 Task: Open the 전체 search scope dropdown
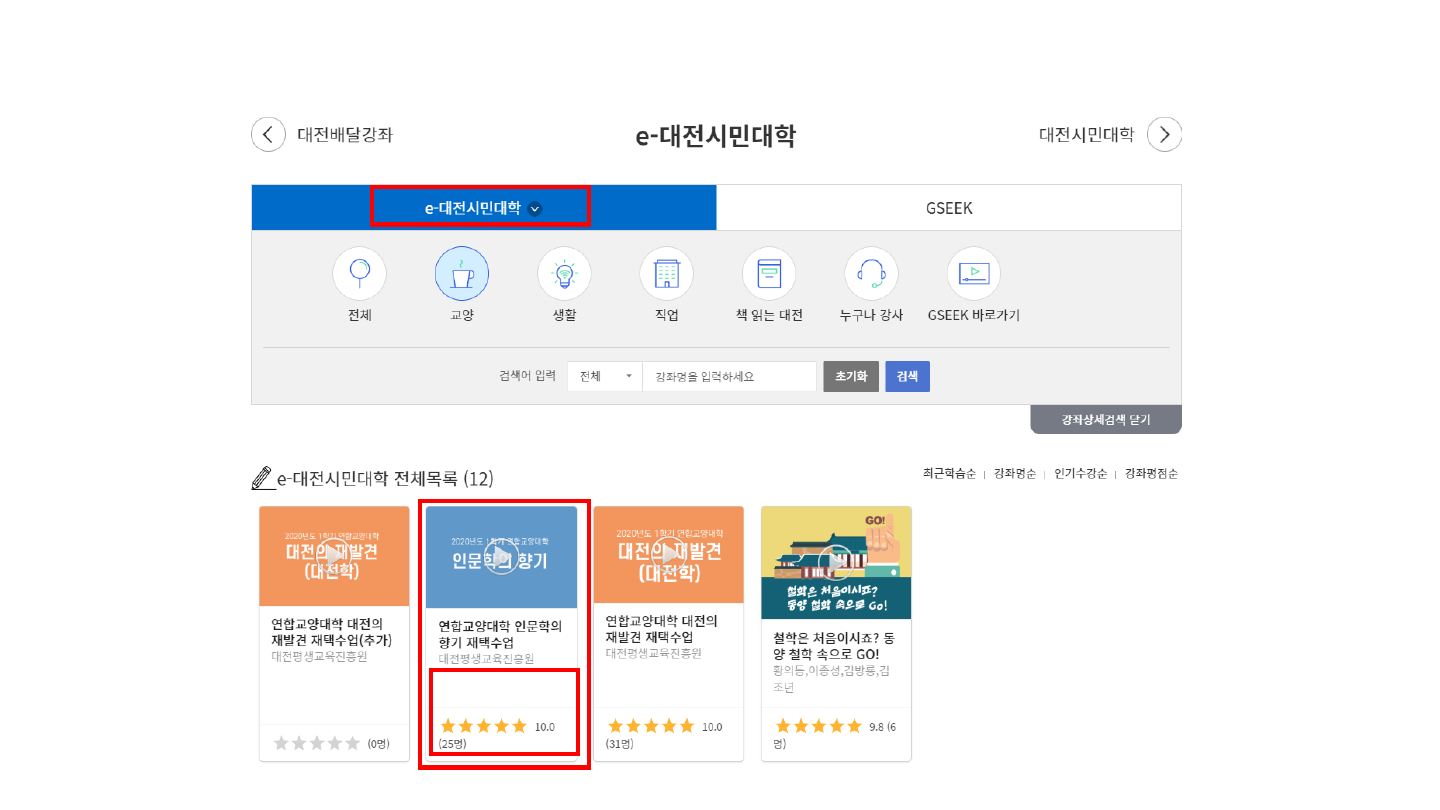tap(604, 377)
